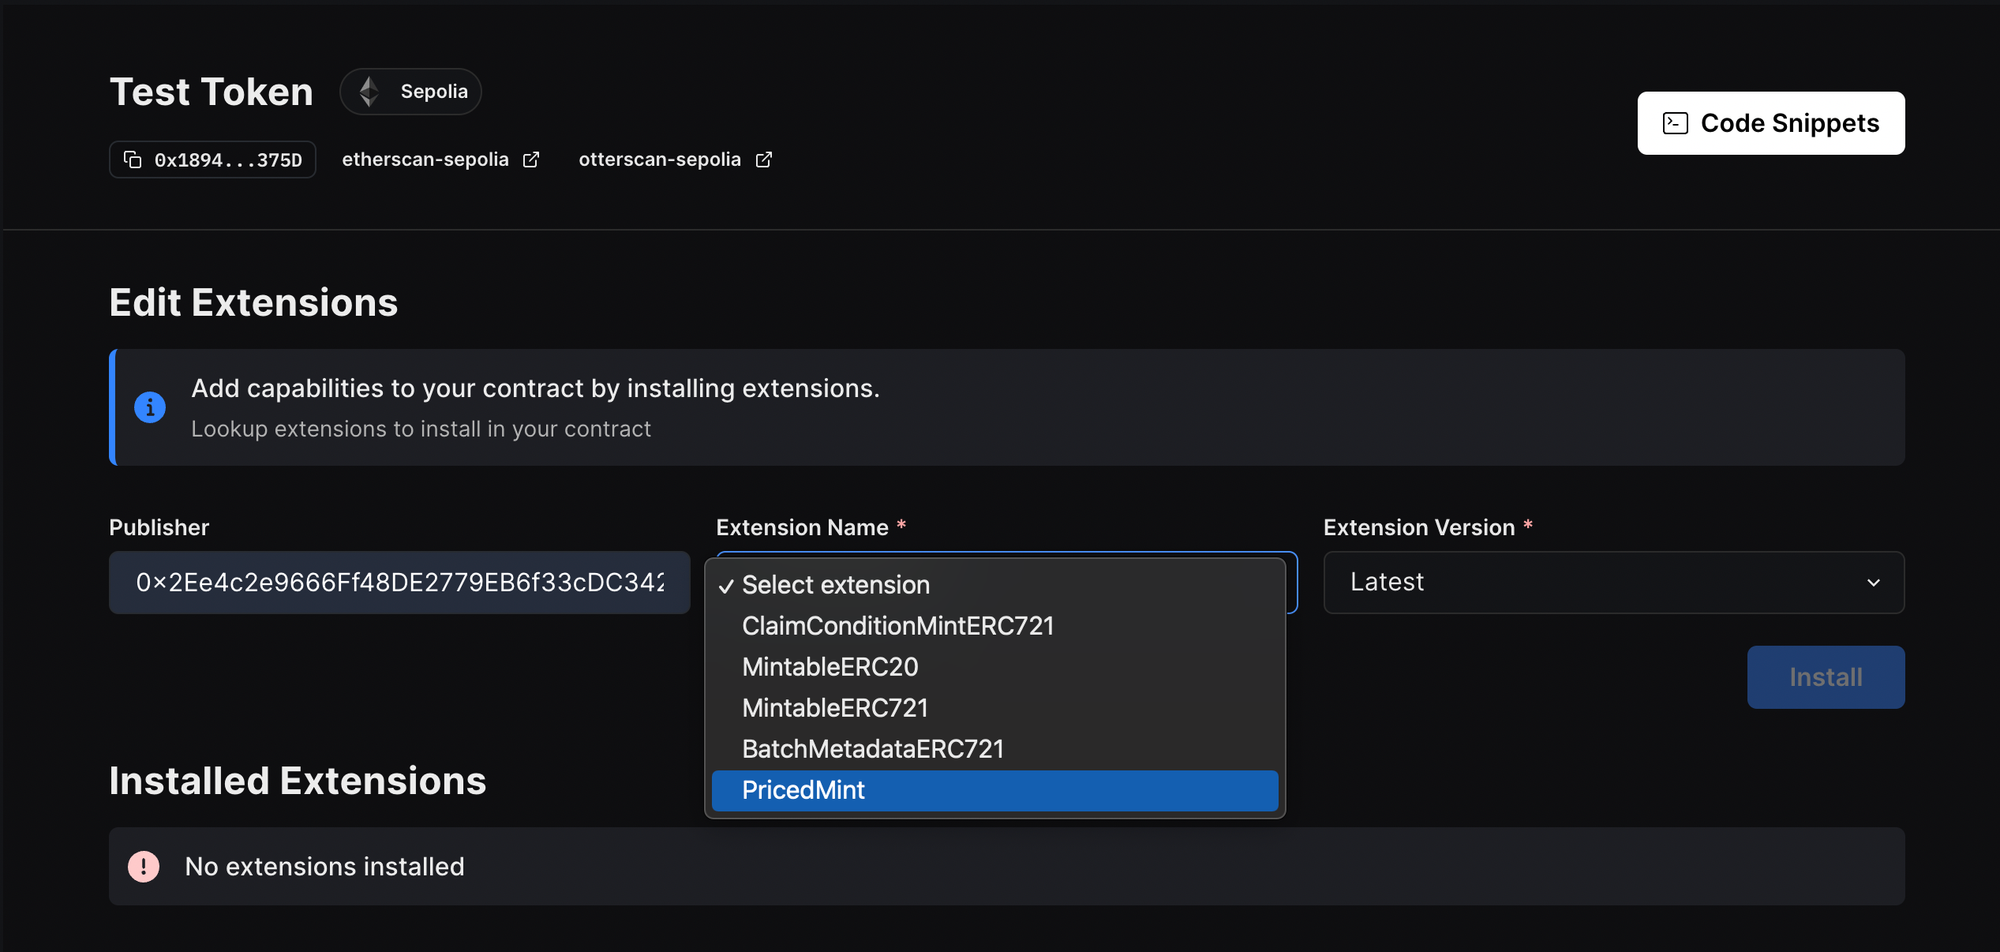Pick MintableERC721 from extension list
The height and width of the screenshot is (952, 2000).
(835, 708)
